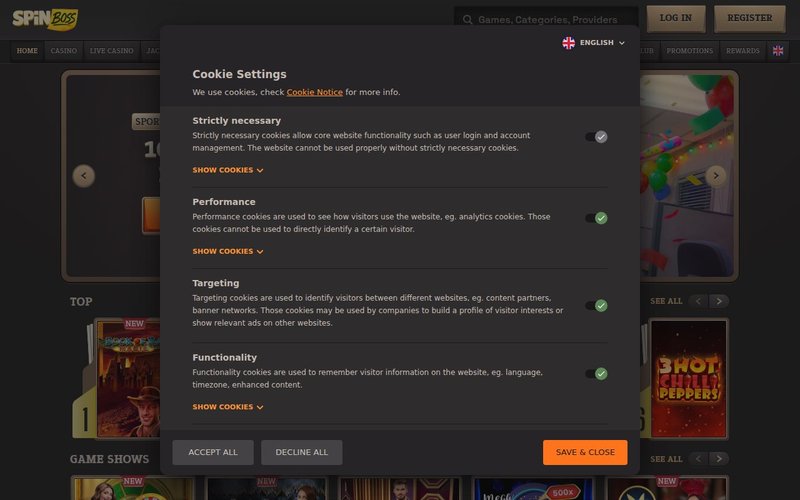This screenshot has width=800, height=500.
Task: Open the Live Casino menu item
Action: coord(112,51)
